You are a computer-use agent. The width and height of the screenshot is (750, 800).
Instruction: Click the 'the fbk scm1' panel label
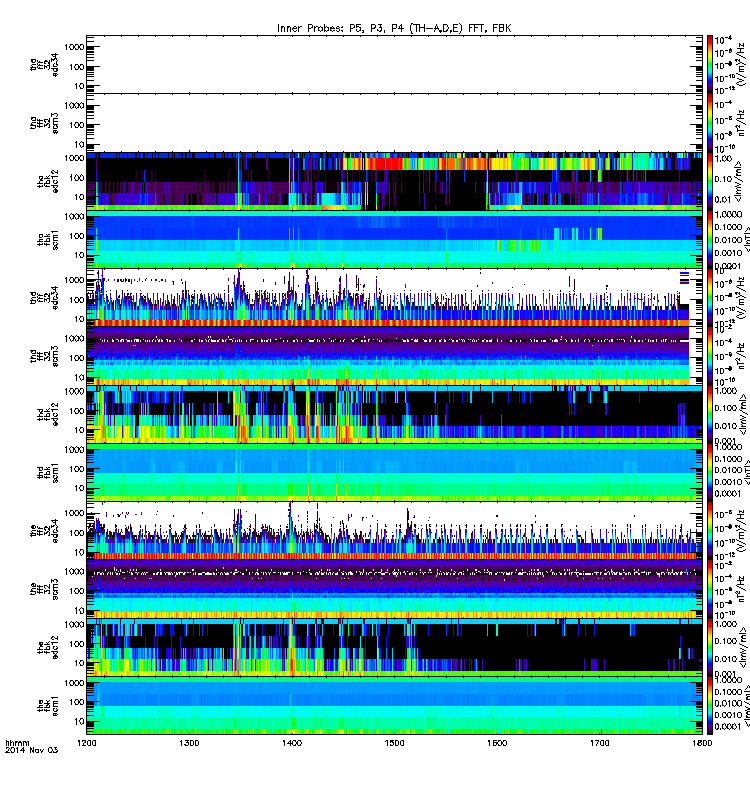[48, 706]
